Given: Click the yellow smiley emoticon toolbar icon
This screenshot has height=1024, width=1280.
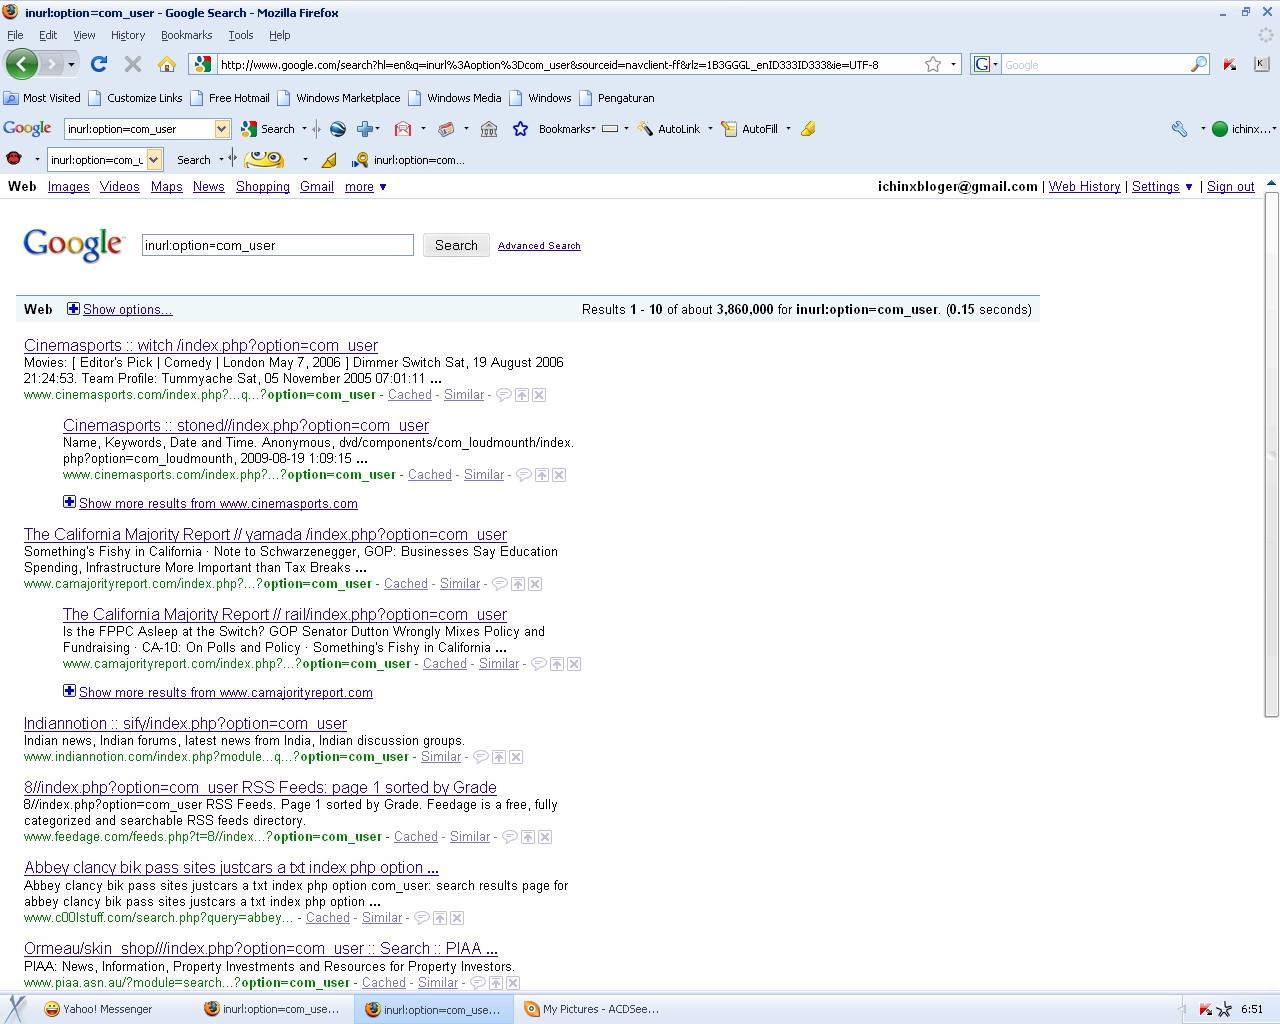Looking at the screenshot, I should 264,159.
